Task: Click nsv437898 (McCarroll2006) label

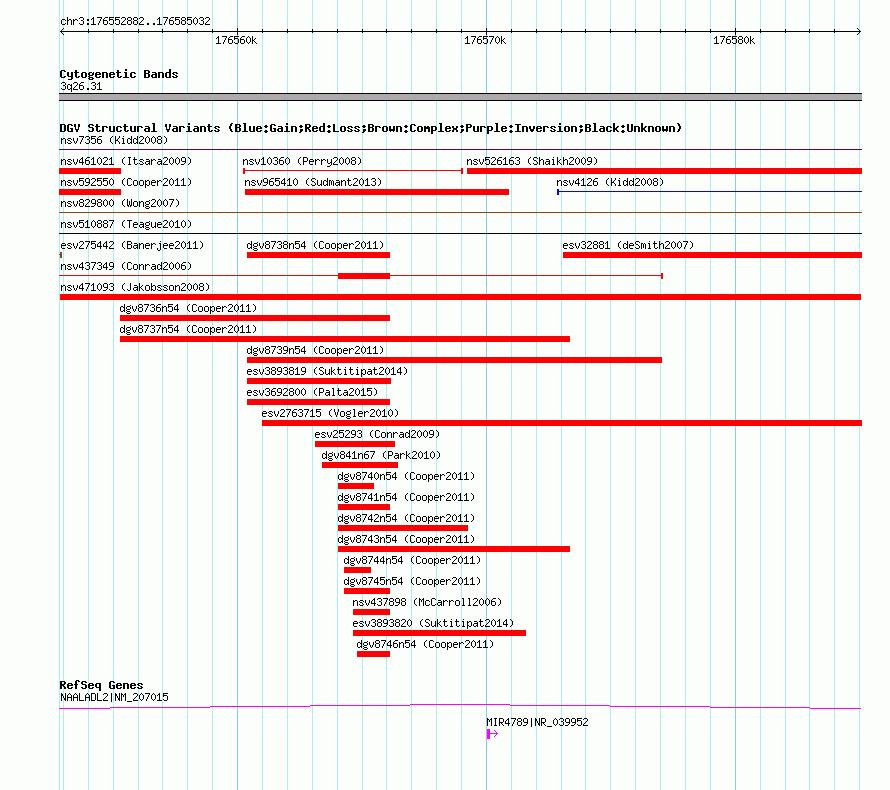Action: 427,602
